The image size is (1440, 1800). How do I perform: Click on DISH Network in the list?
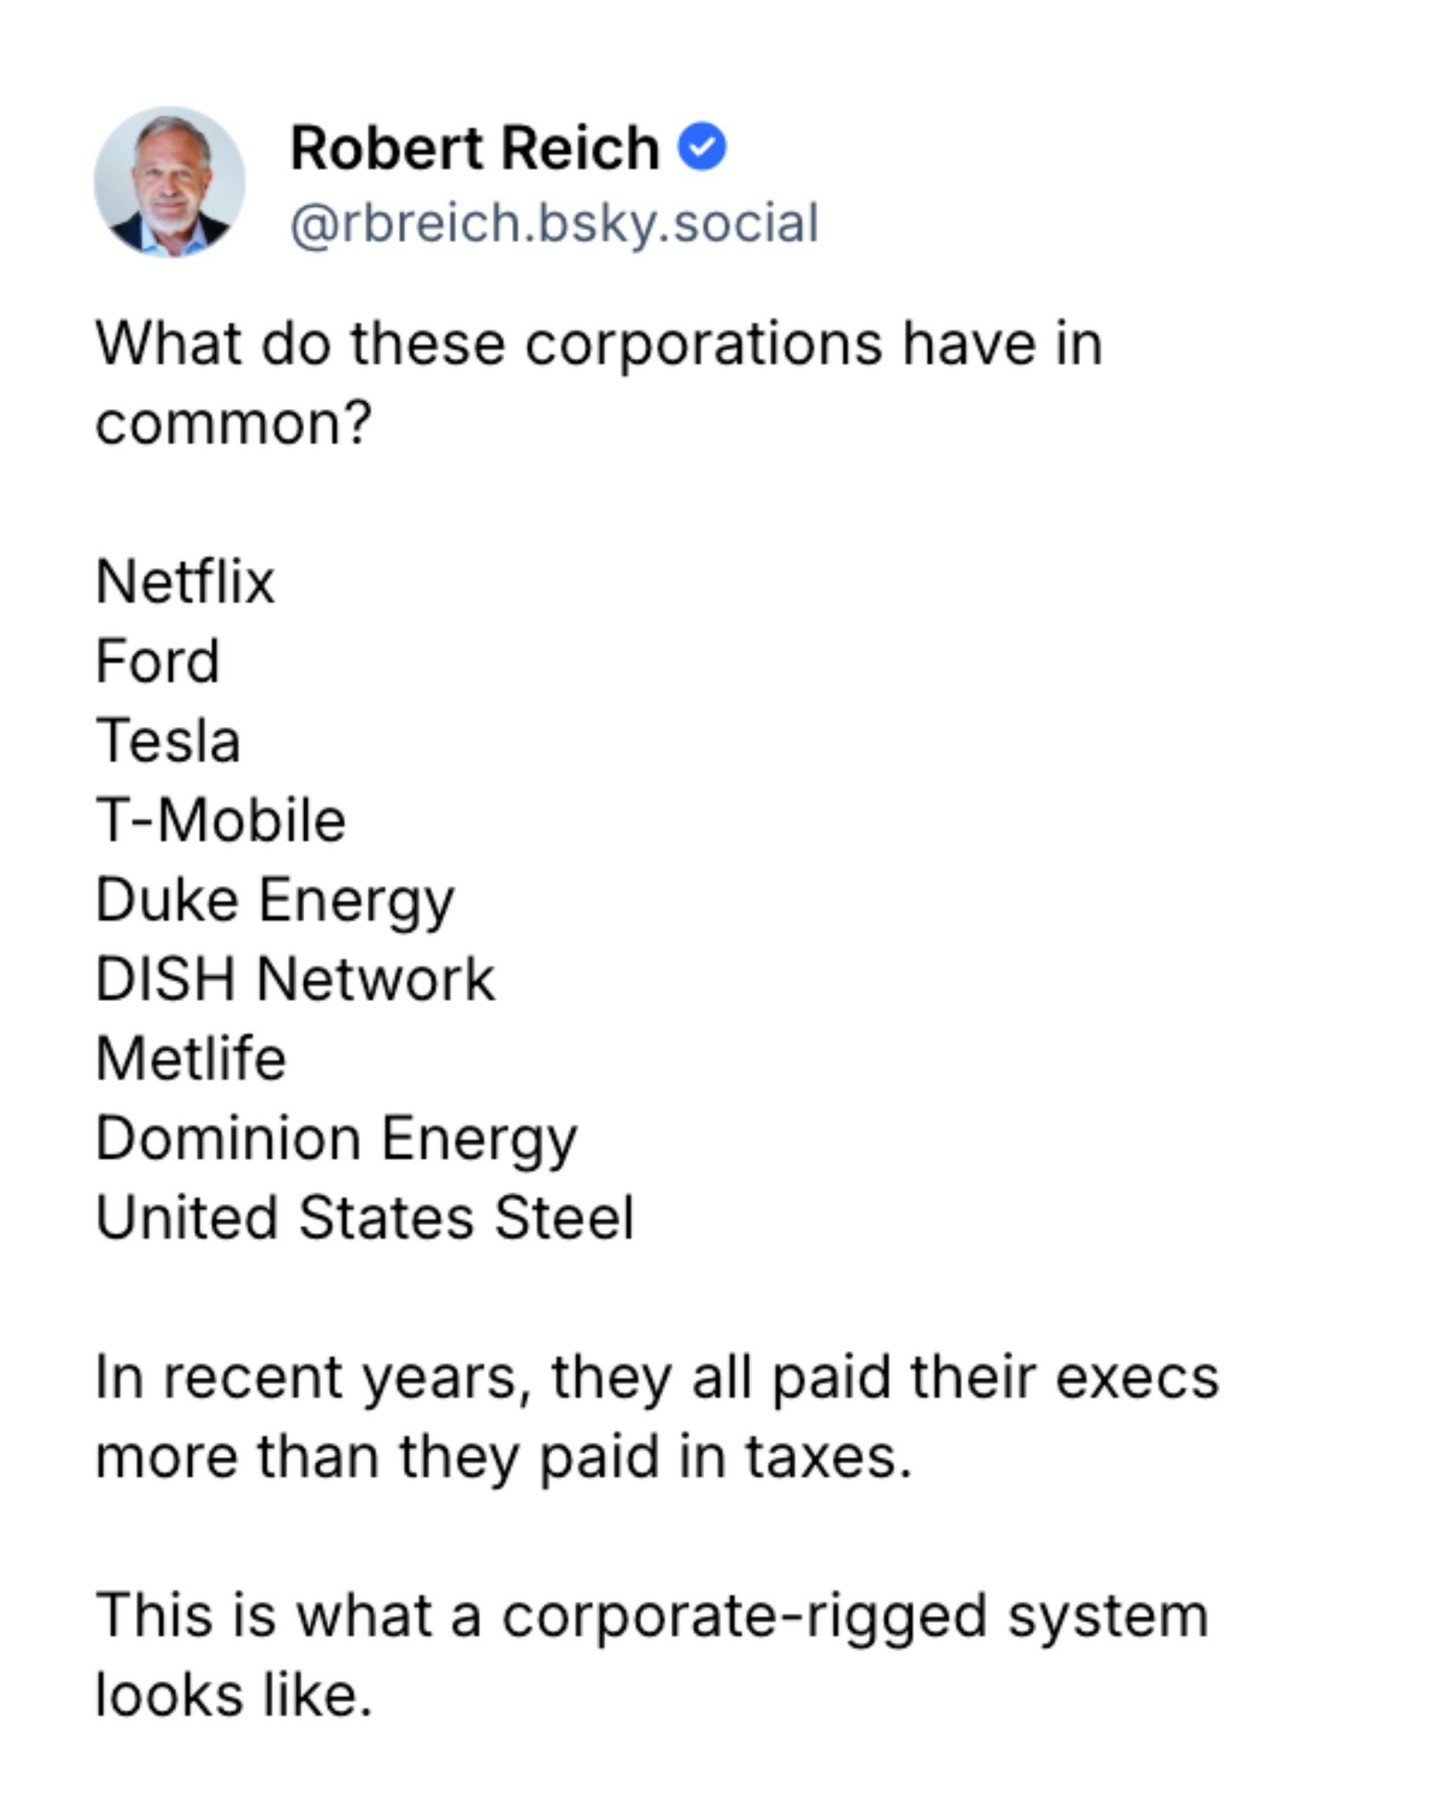coord(295,979)
